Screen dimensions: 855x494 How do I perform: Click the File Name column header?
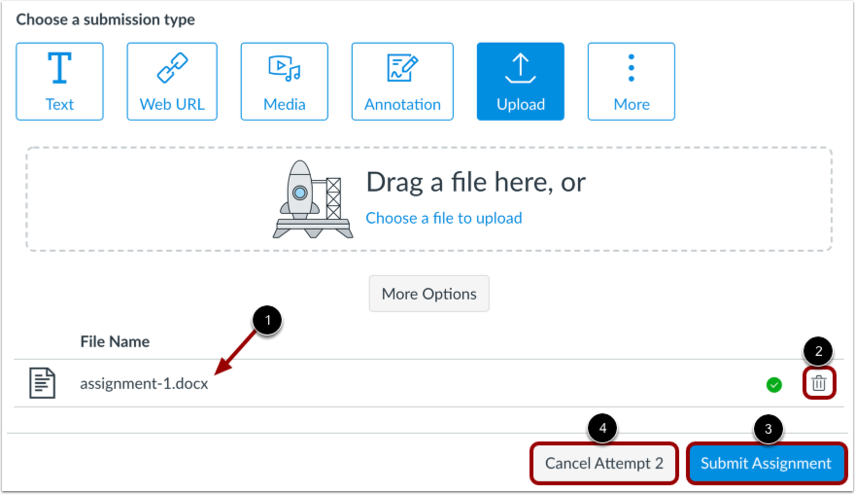[115, 341]
